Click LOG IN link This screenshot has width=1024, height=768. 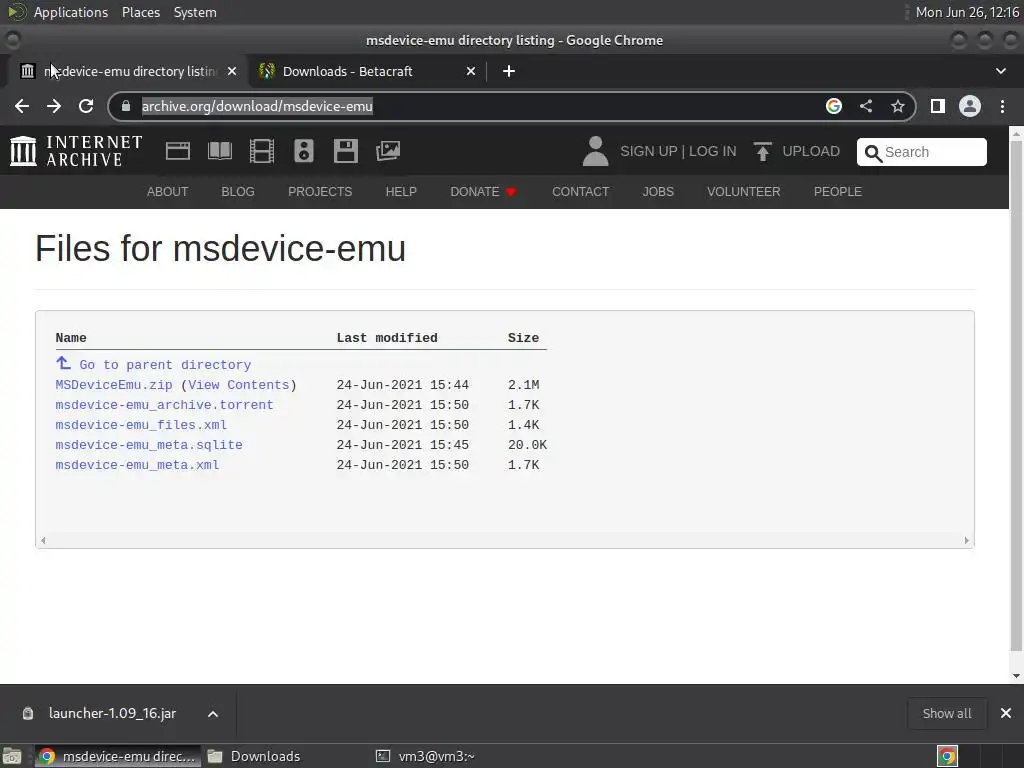(x=712, y=151)
